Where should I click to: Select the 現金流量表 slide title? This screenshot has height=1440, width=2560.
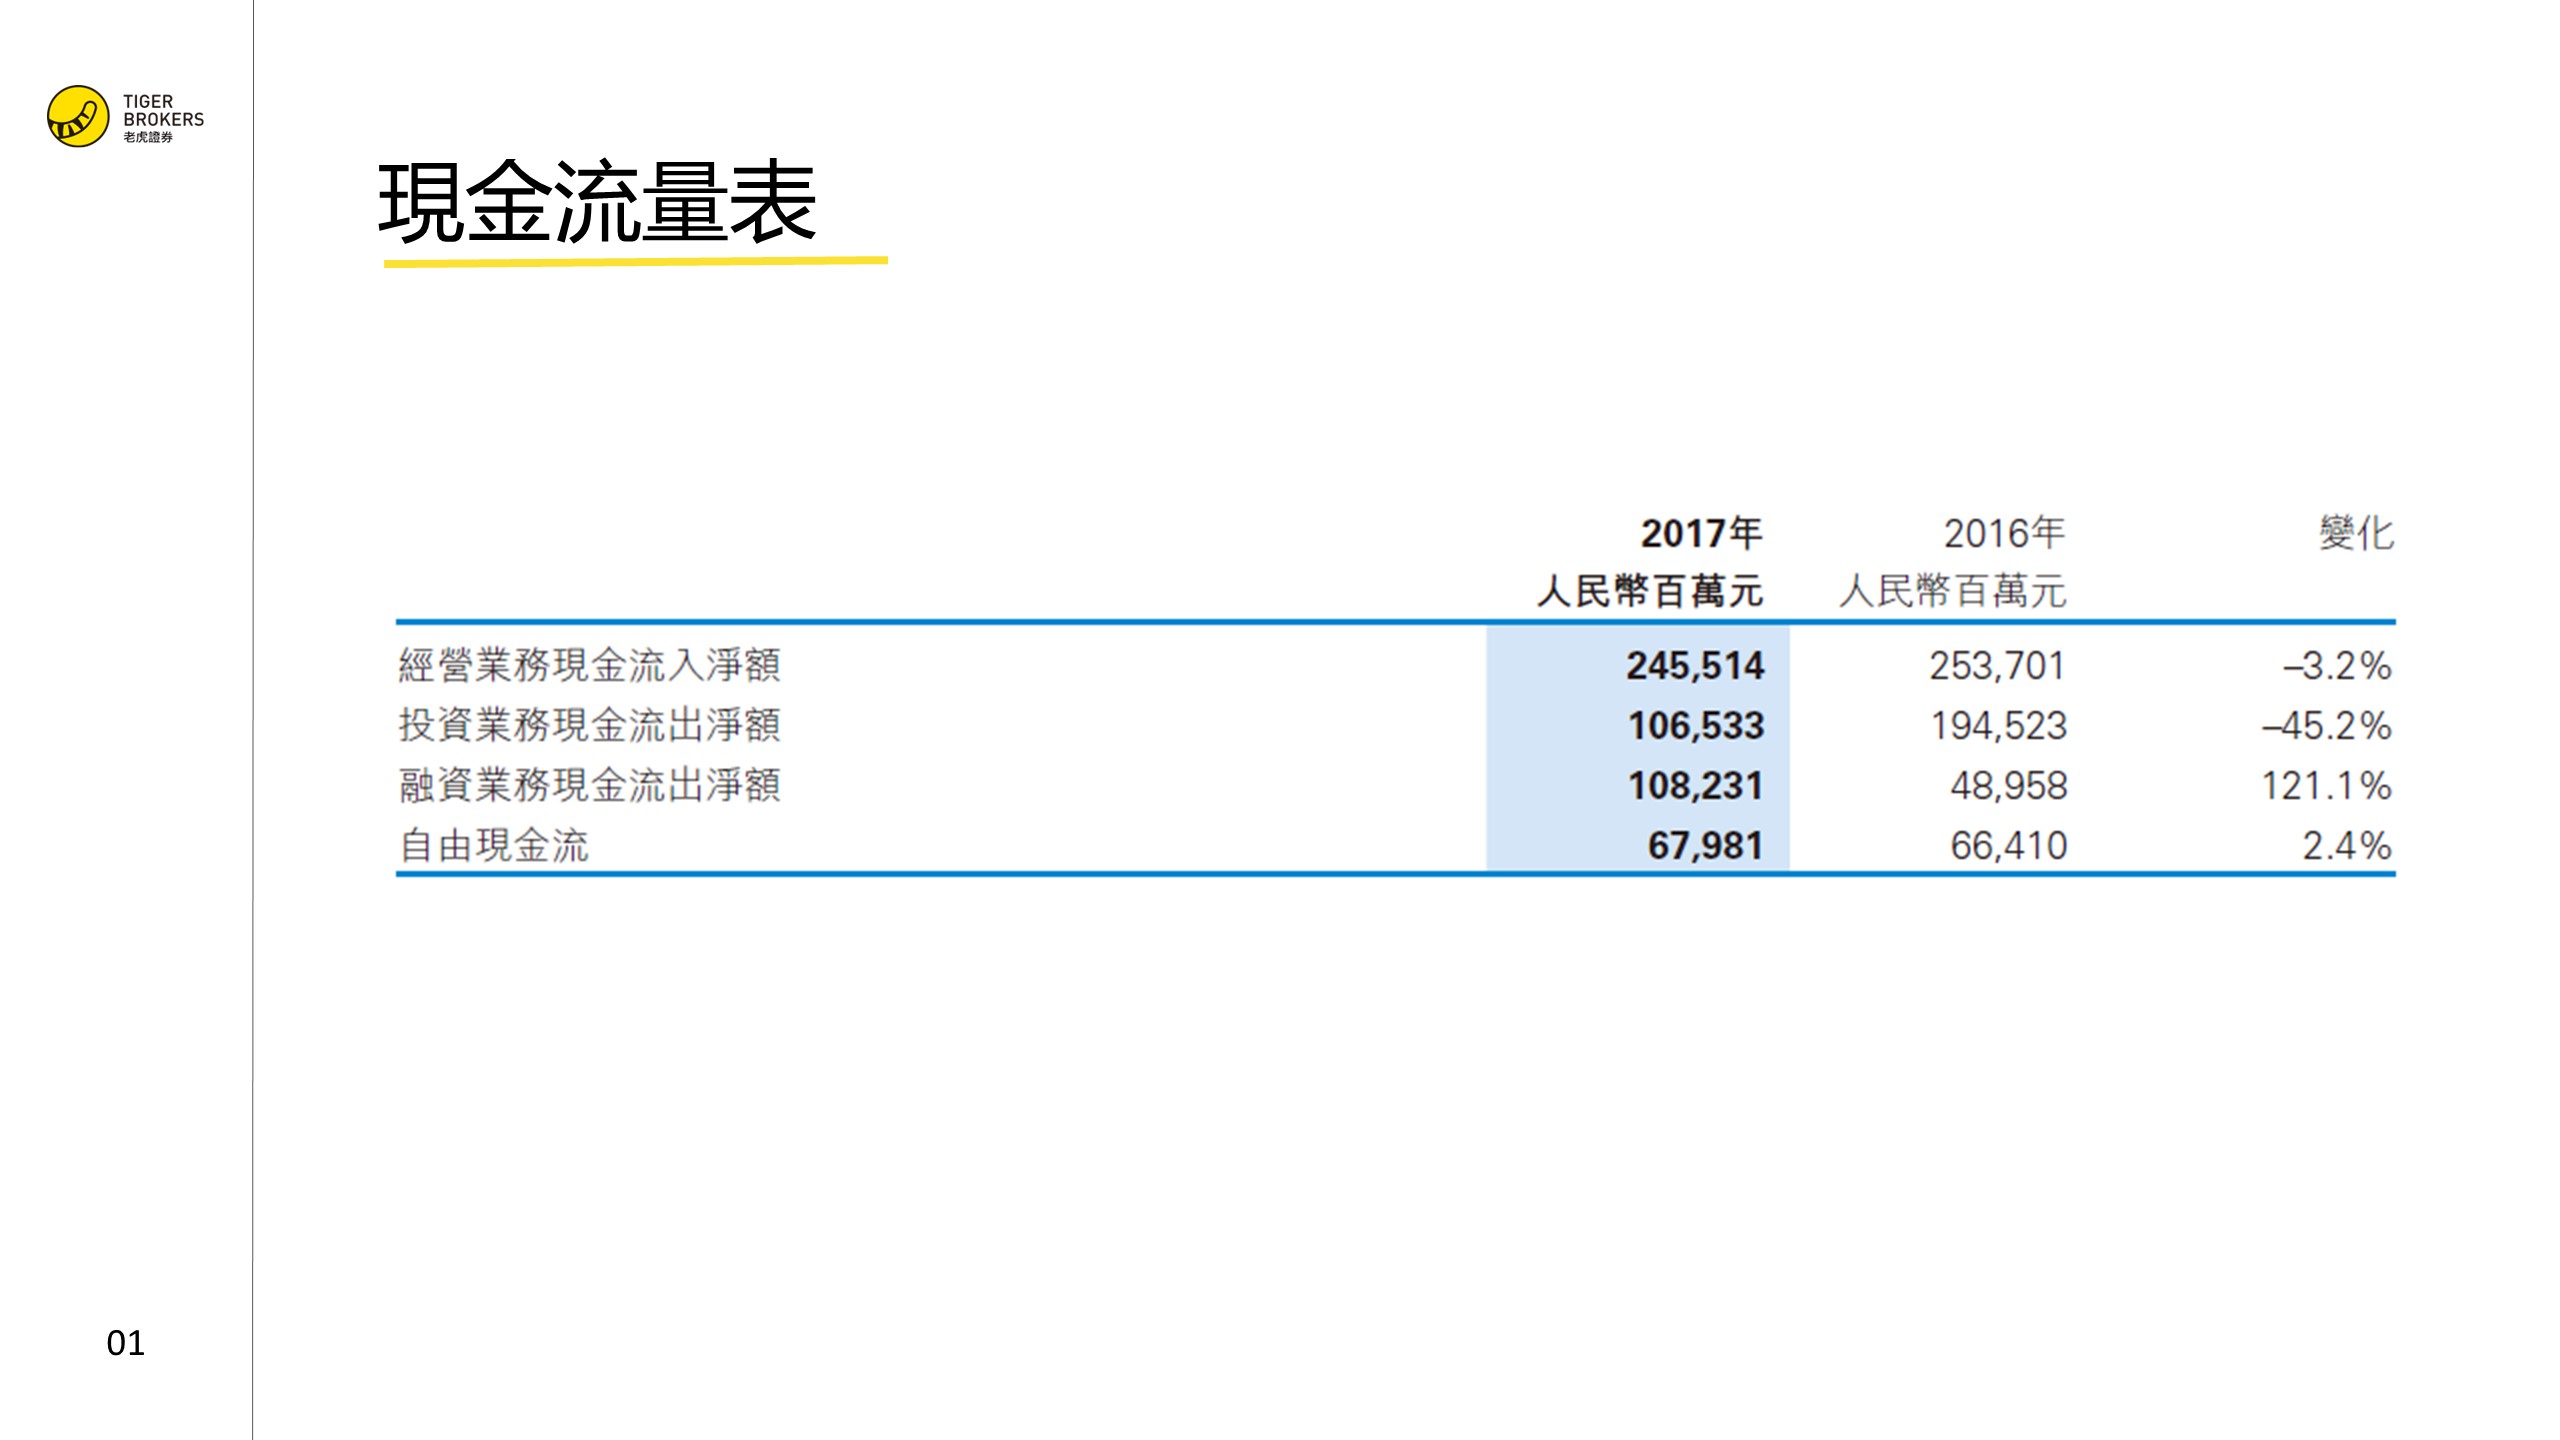(597, 203)
